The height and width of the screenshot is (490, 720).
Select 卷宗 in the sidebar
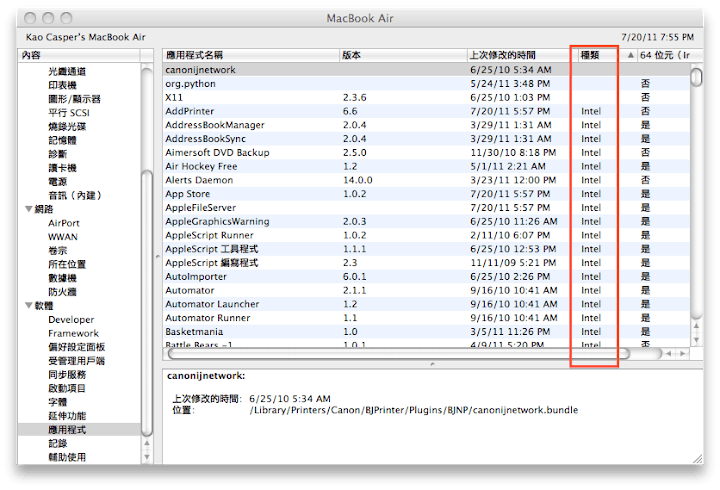(x=57, y=251)
